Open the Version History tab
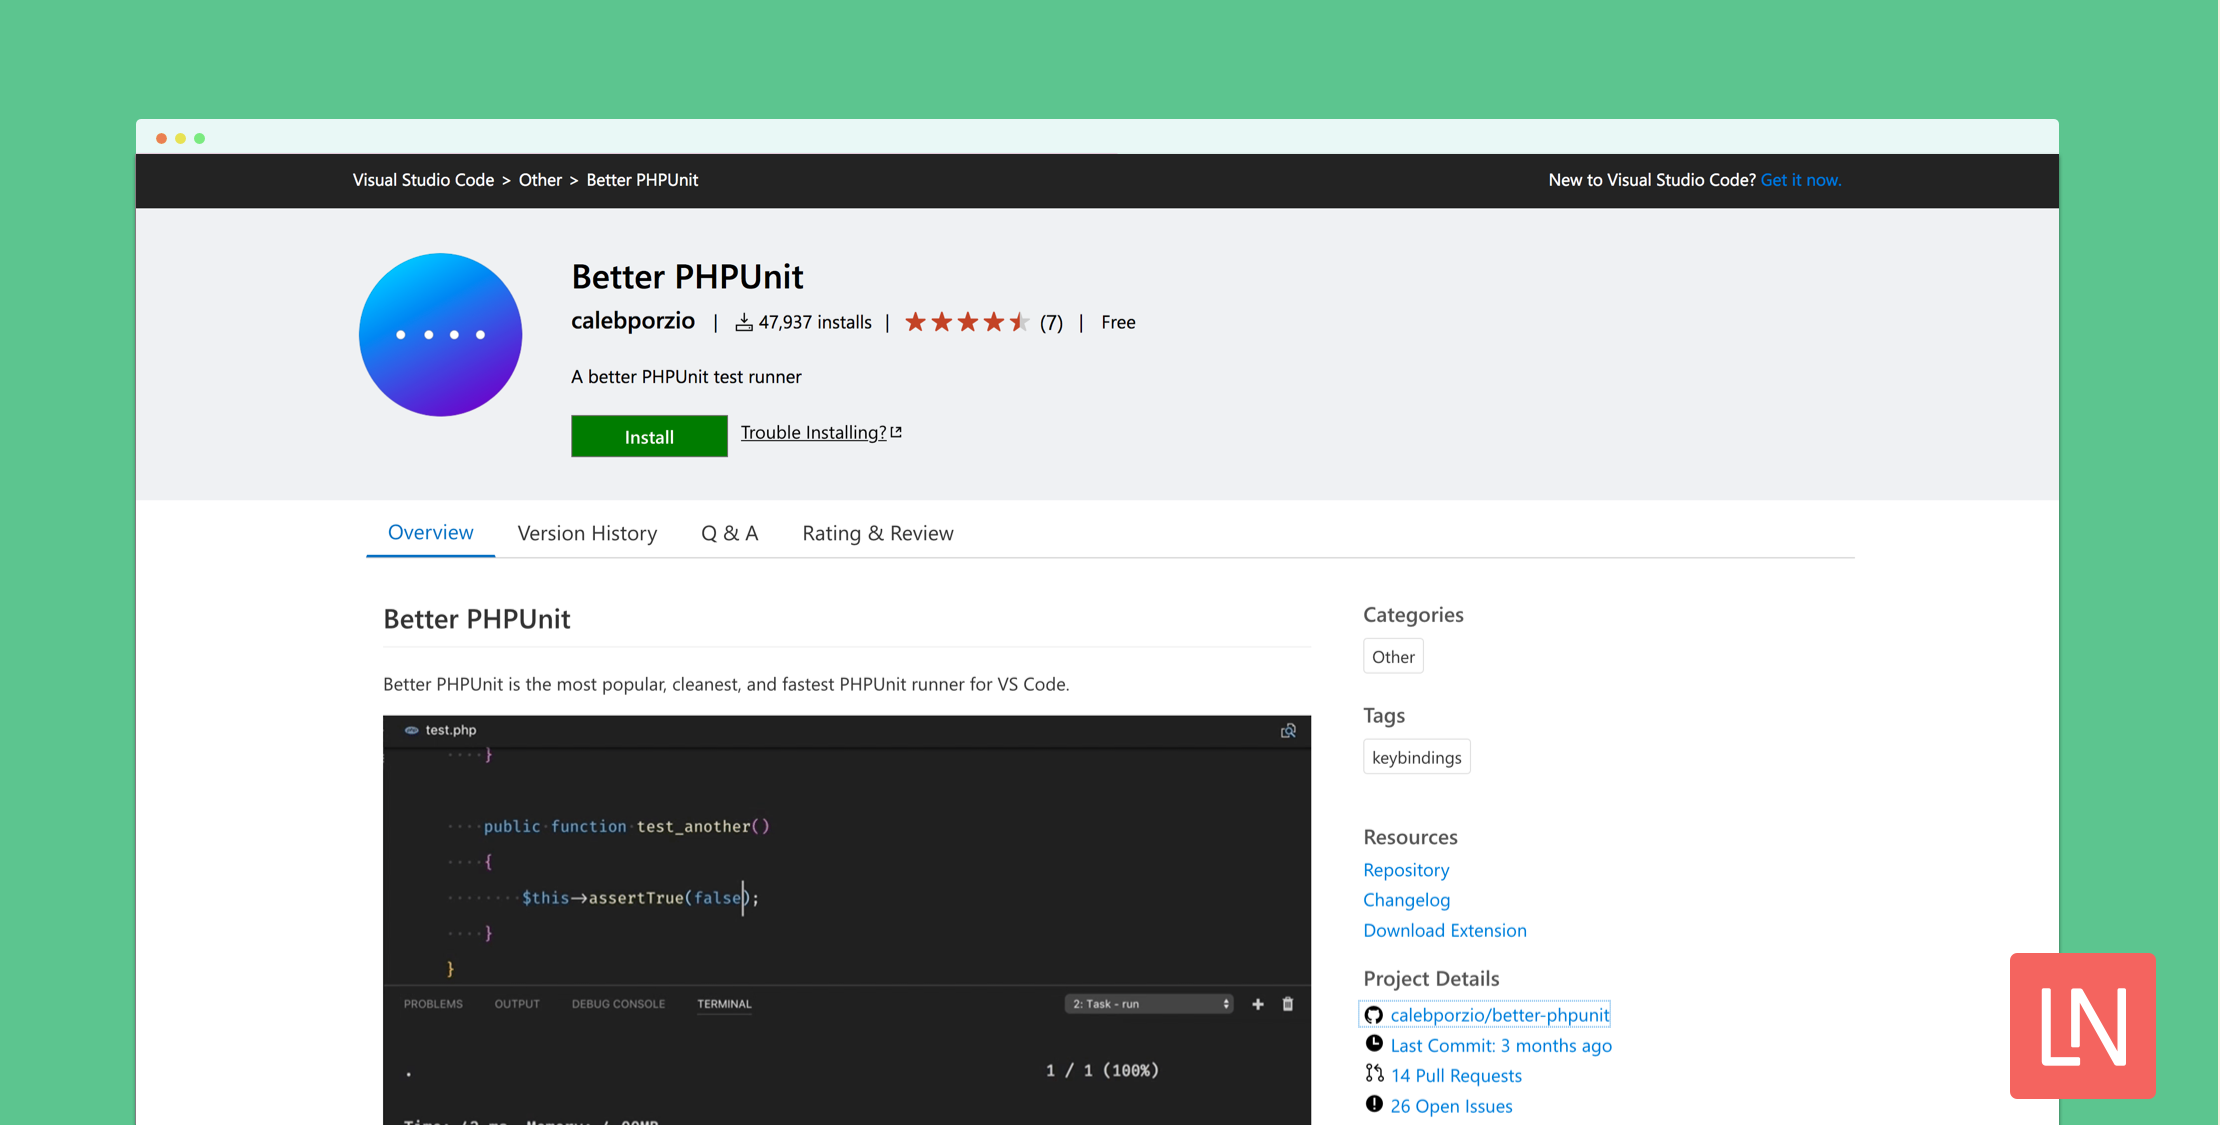This screenshot has width=2220, height=1125. pos(587,533)
